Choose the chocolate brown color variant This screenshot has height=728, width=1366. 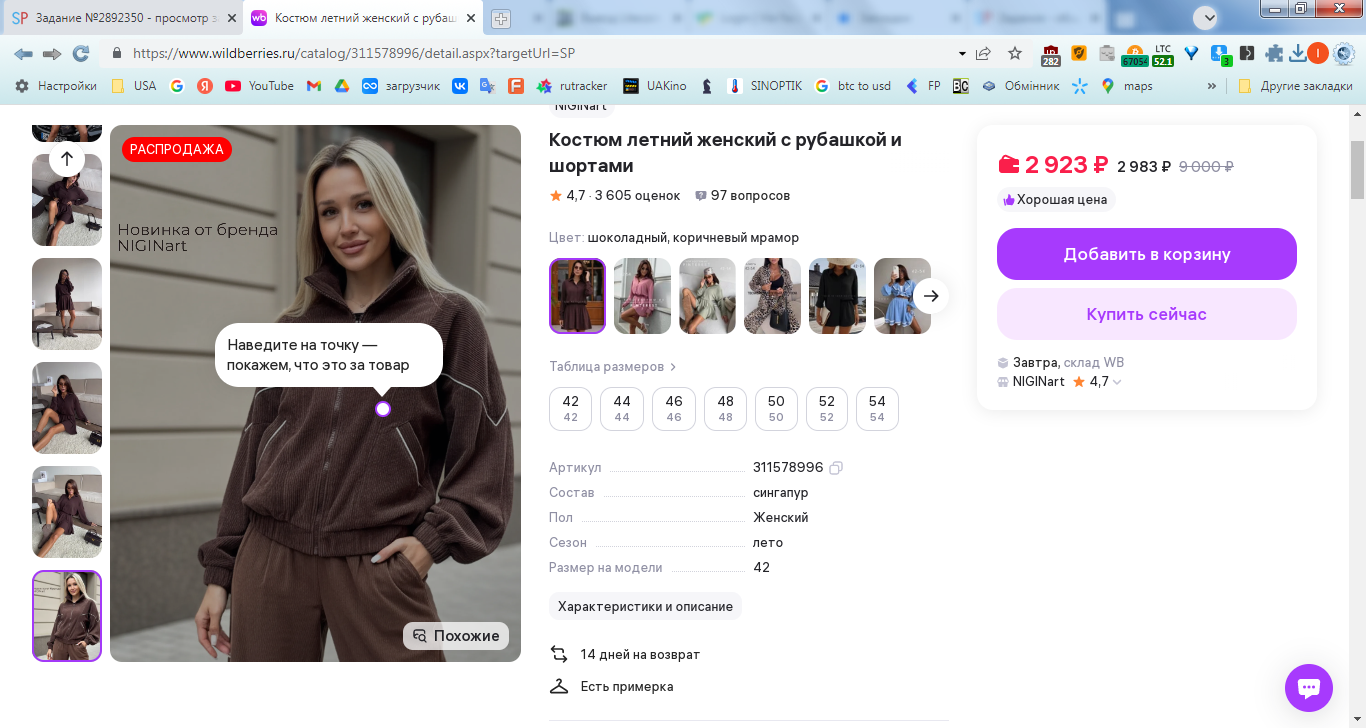tap(577, 296)
